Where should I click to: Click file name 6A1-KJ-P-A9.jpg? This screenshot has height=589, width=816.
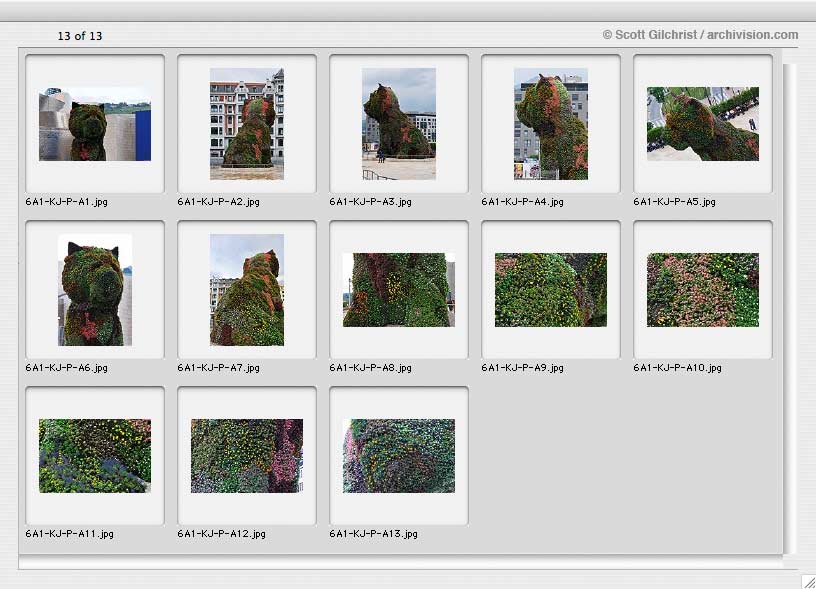pos(522,368)
